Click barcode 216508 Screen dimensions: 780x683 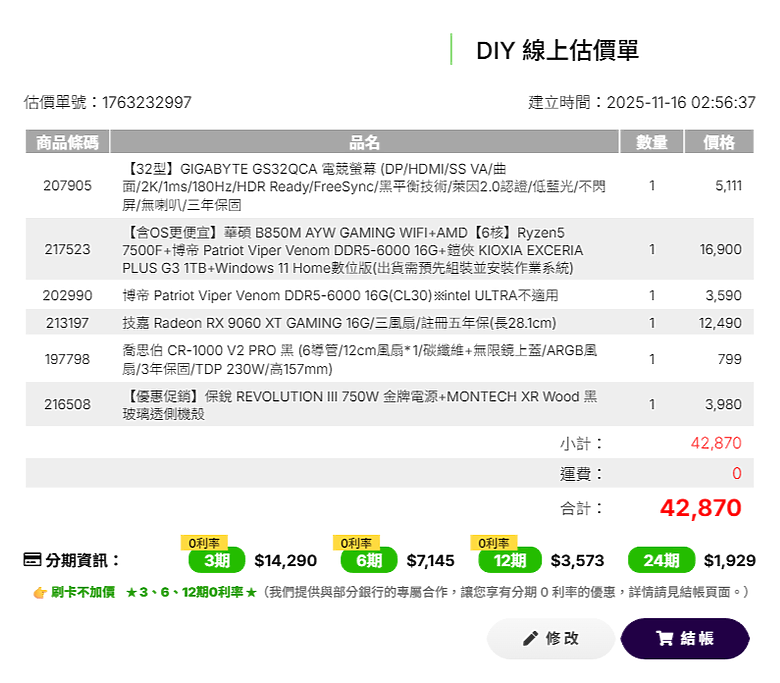(x=68, y=404)
